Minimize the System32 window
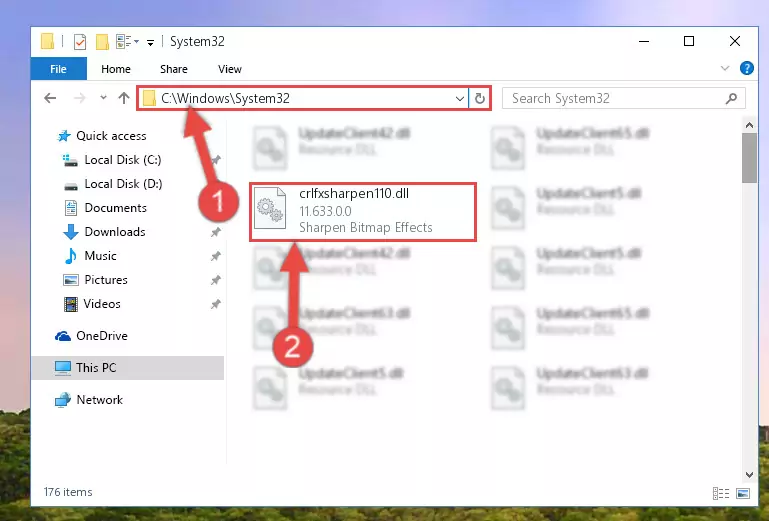Screen dimensions: 769x521 644,41
